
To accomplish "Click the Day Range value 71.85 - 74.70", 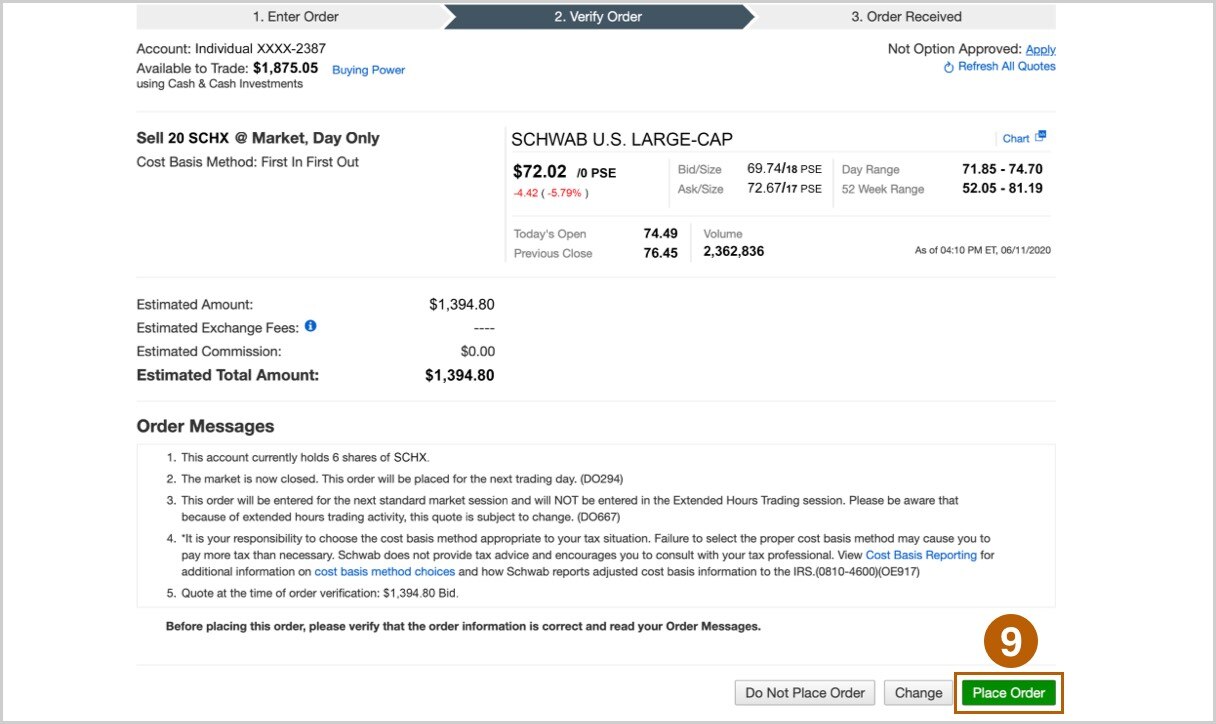I will (x=1002, y=169).
